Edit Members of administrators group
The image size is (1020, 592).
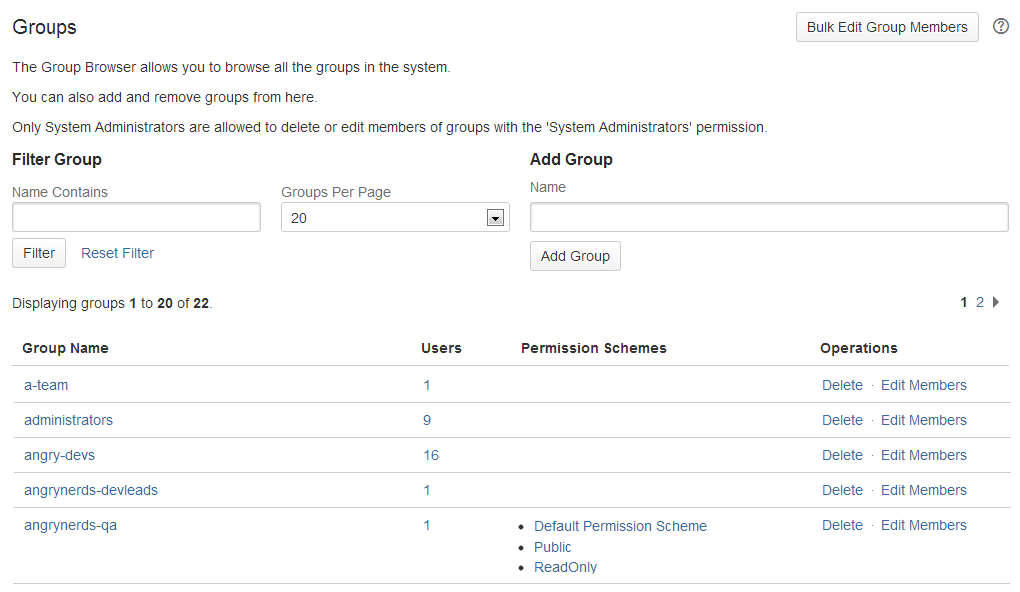923,420
